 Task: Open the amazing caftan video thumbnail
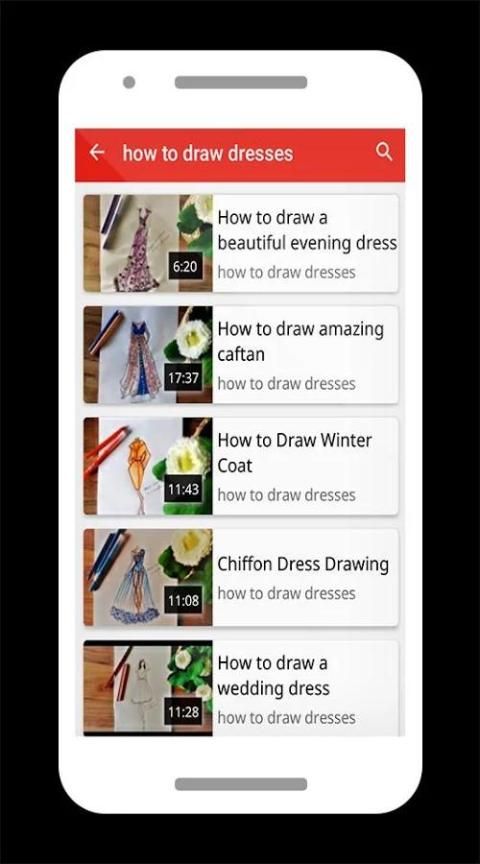148,354
